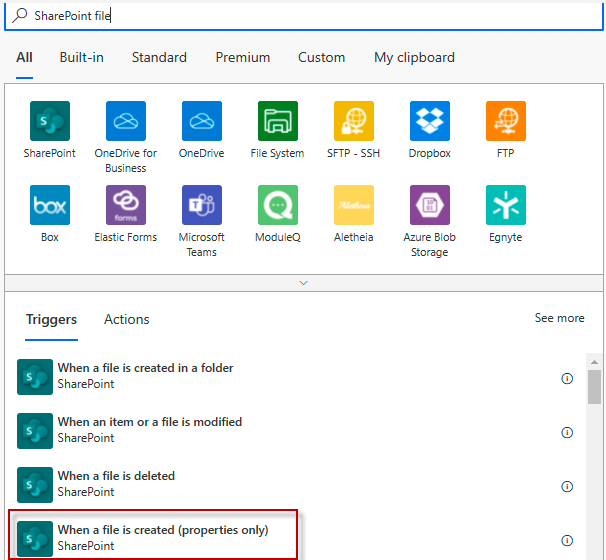Screen dimensions: 606x560
Task: Show info for When a file is created in a folder
Action: [567, 378]
